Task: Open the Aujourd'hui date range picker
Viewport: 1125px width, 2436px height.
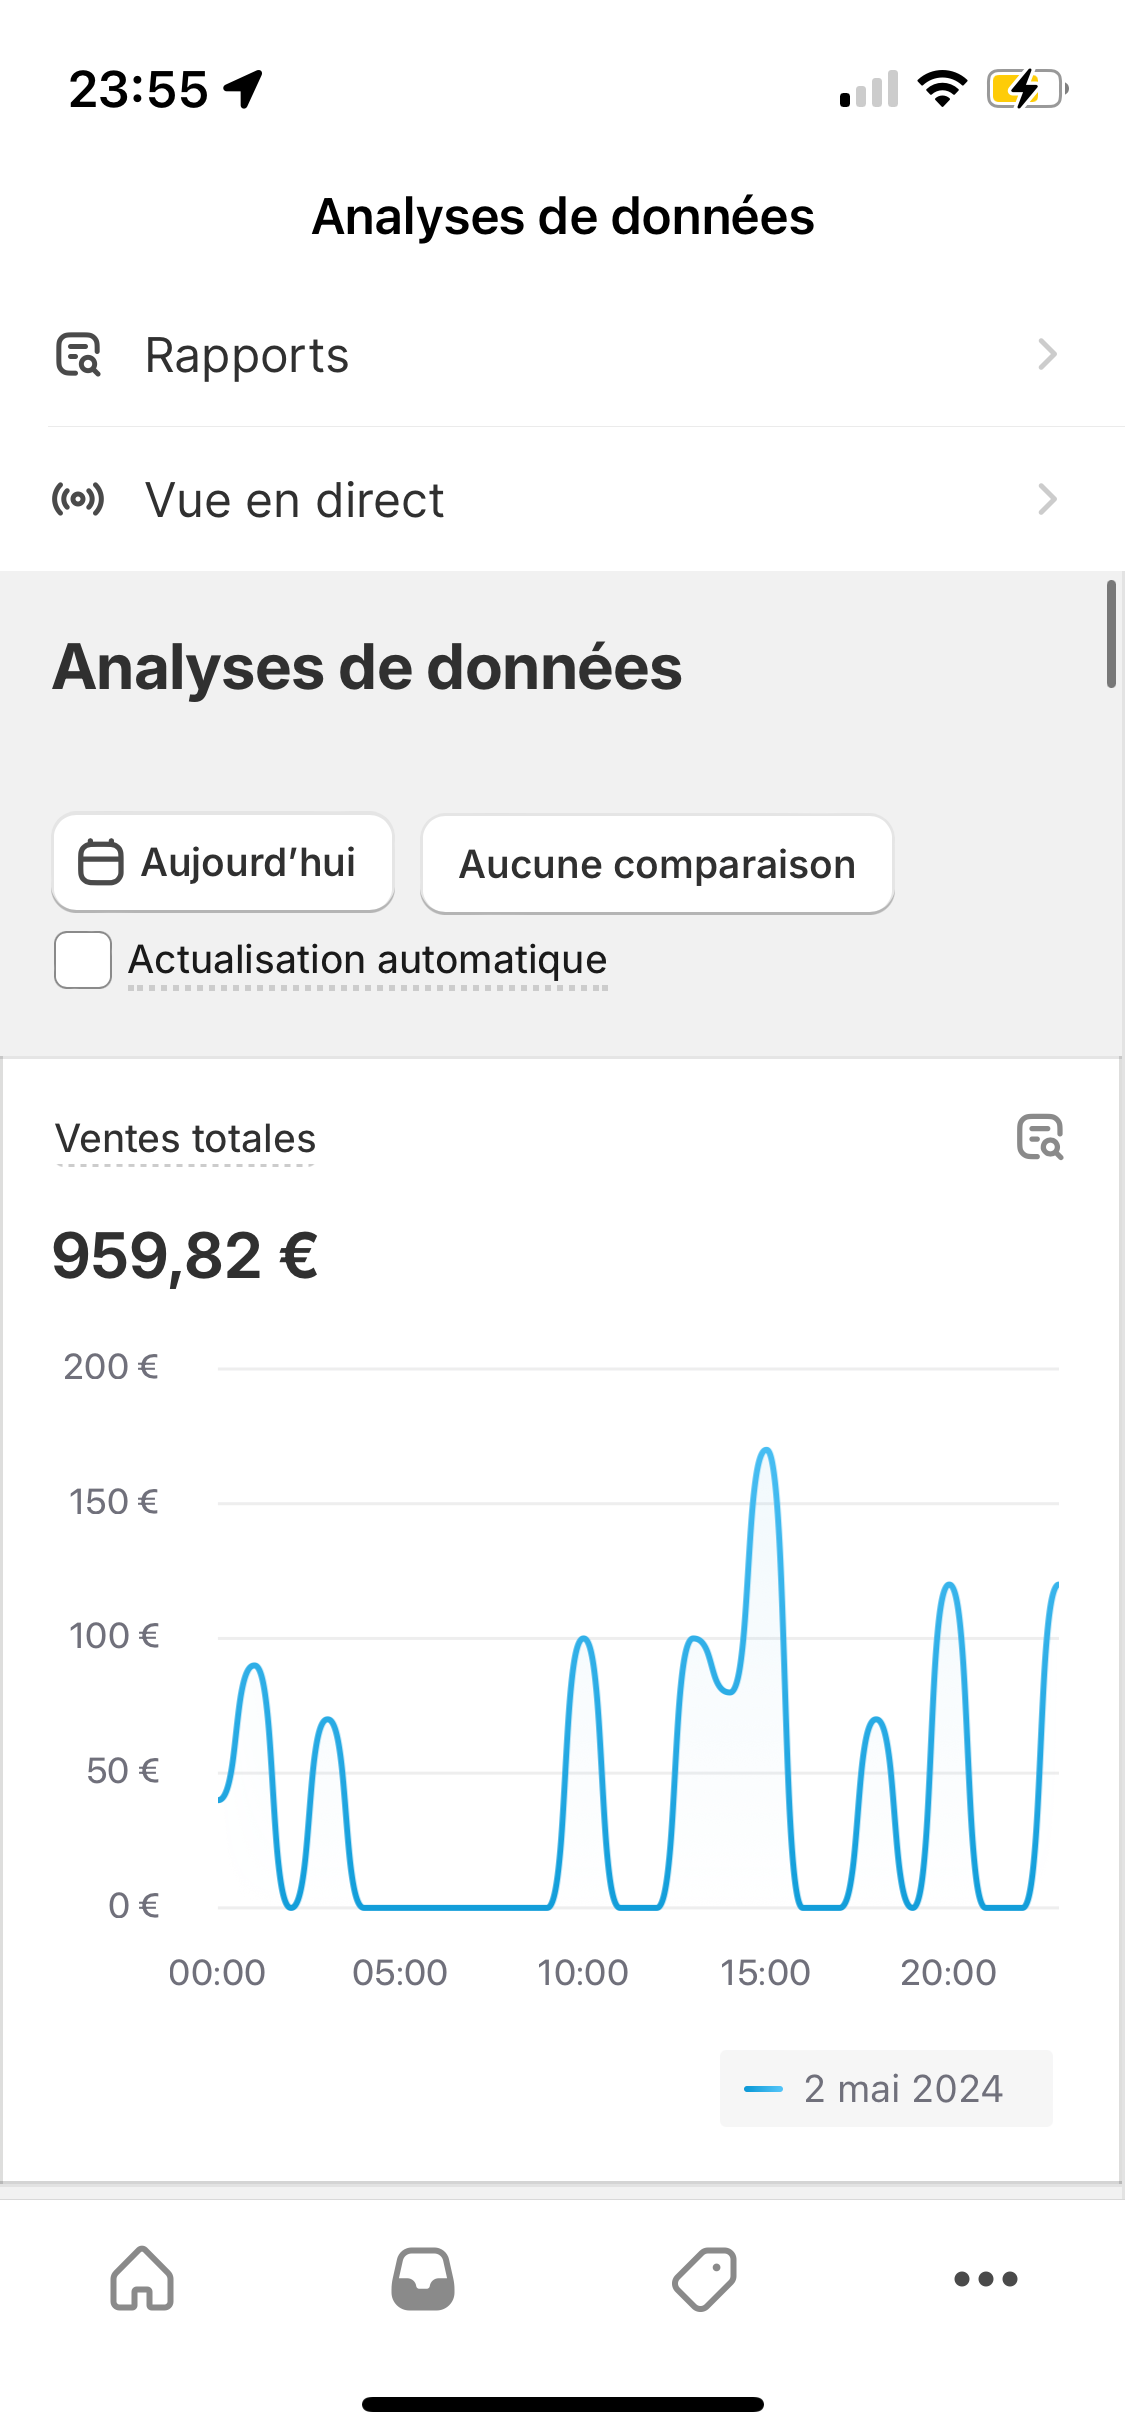Action: coord(223,863)
